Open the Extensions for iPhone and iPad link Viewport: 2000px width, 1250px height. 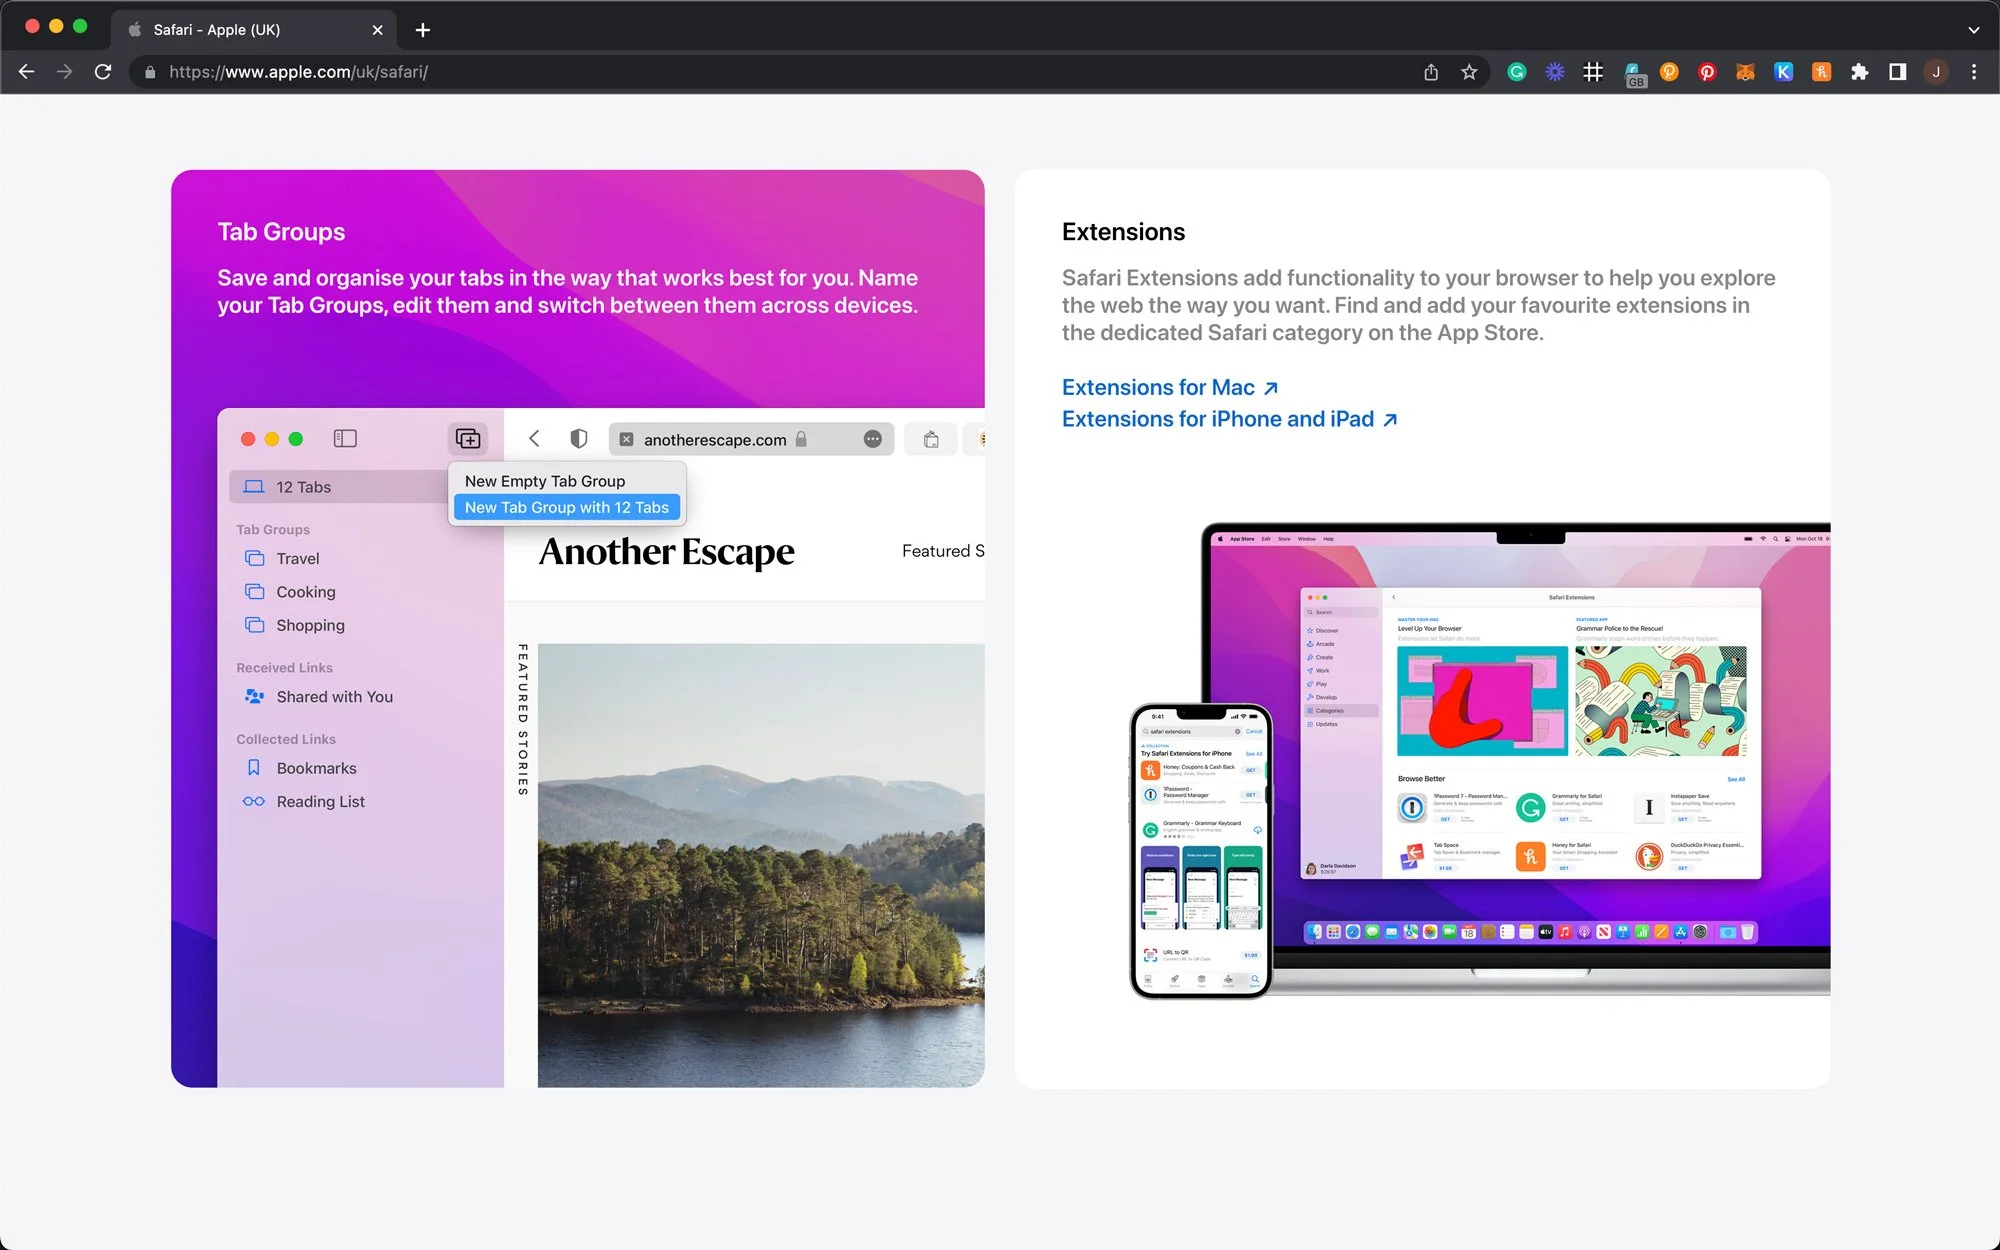click(1230, 419)
